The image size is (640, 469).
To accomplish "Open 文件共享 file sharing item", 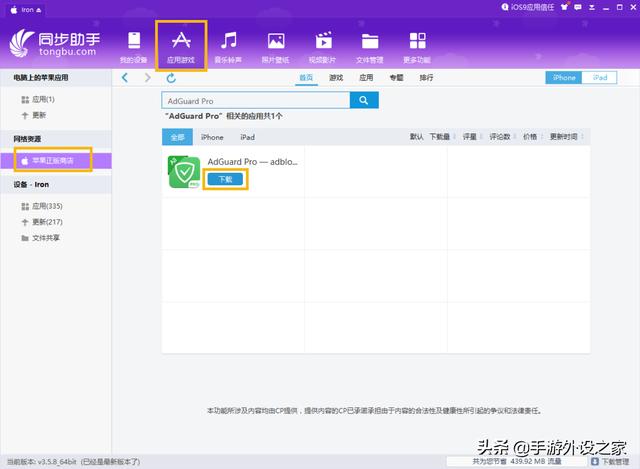I will [40, 238].
